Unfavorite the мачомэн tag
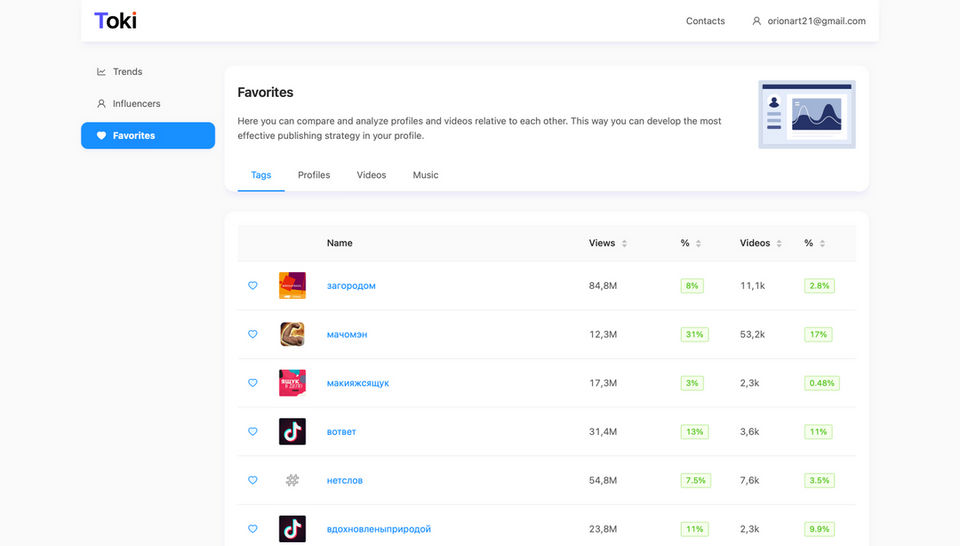The height and width of the screenshot is (546, 960). point(252,334)
